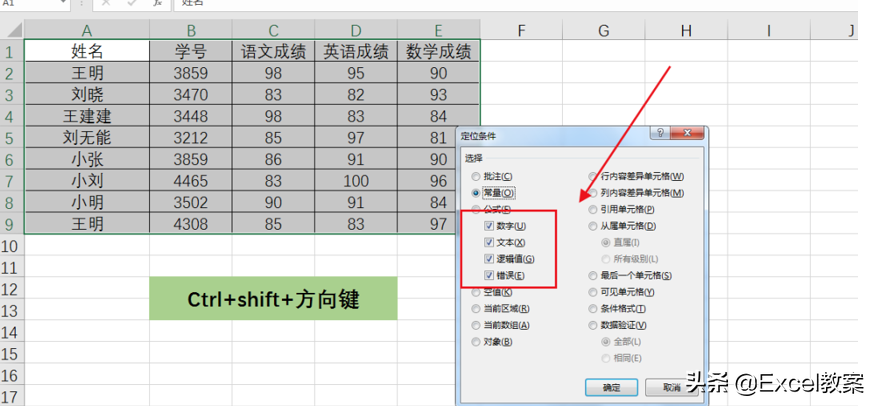Select the 数据验证(V) radio option
Screen dimensions: 875x406
[618, 325]
